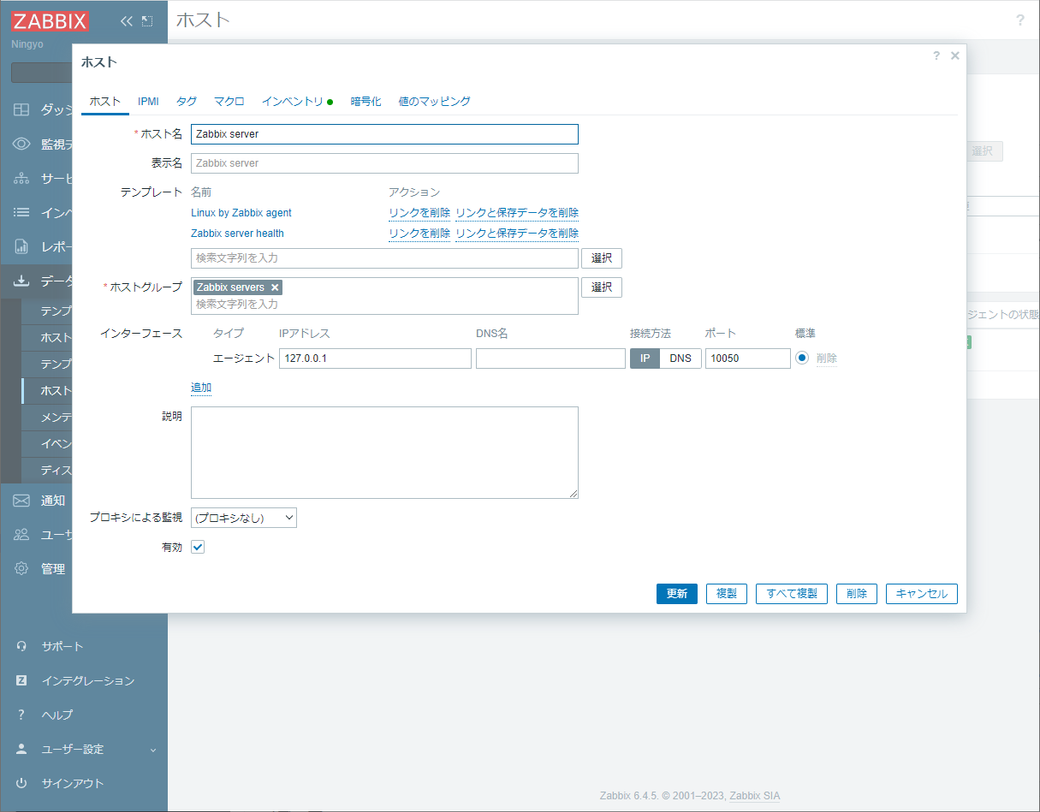Image resolution: width=1040 pixels, height=812 pixels.
Task: Click the Integrations Z icon
Action: (21, 681)
